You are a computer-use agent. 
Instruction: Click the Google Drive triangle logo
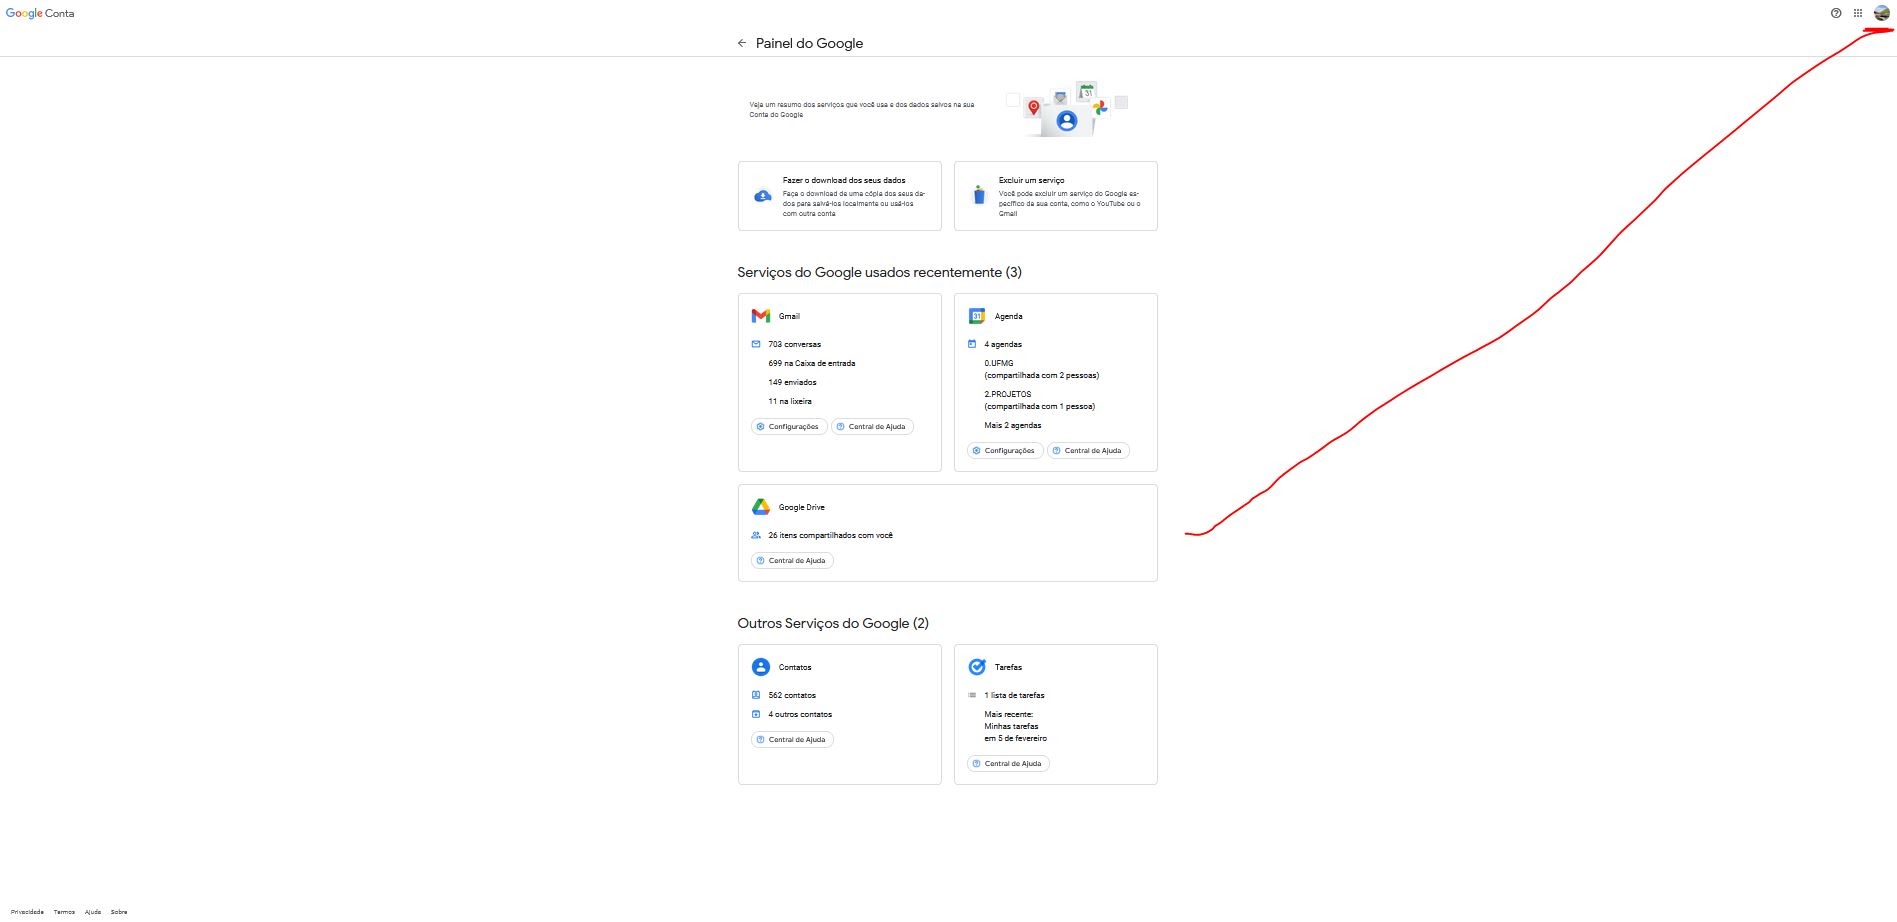[x=761, y=507]
